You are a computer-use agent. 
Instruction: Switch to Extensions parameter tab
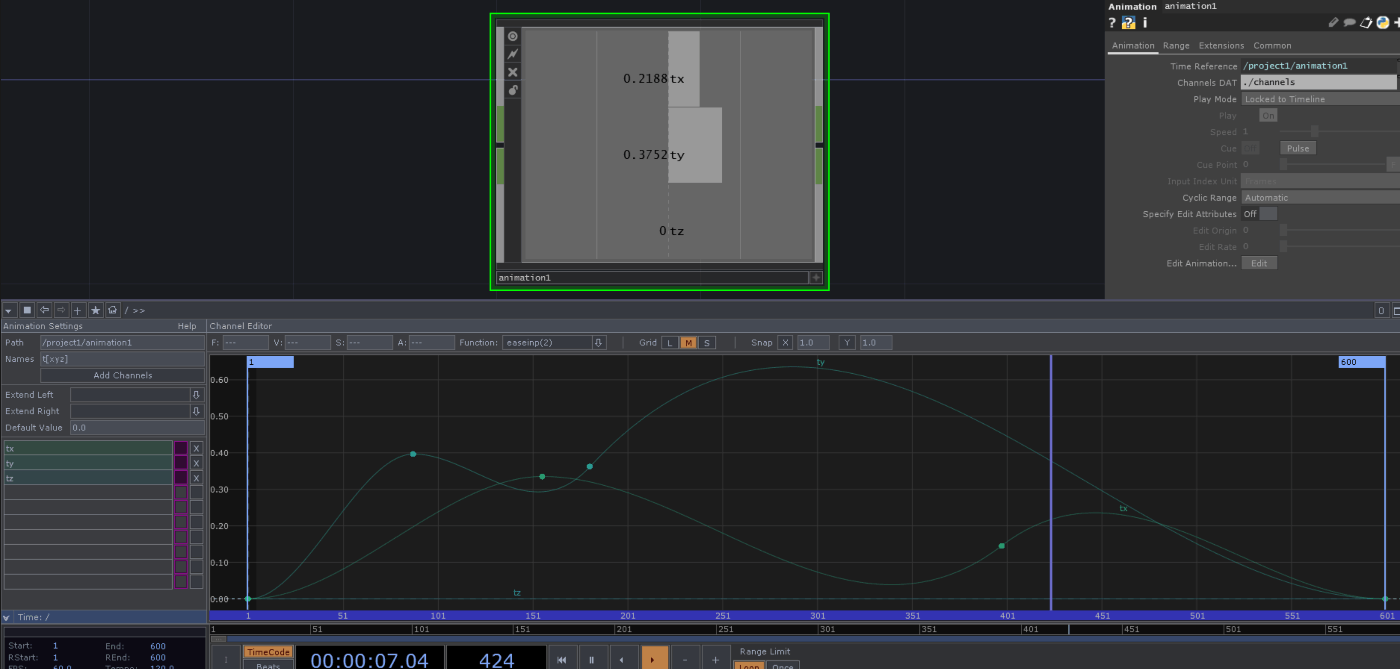point(1221,46)
